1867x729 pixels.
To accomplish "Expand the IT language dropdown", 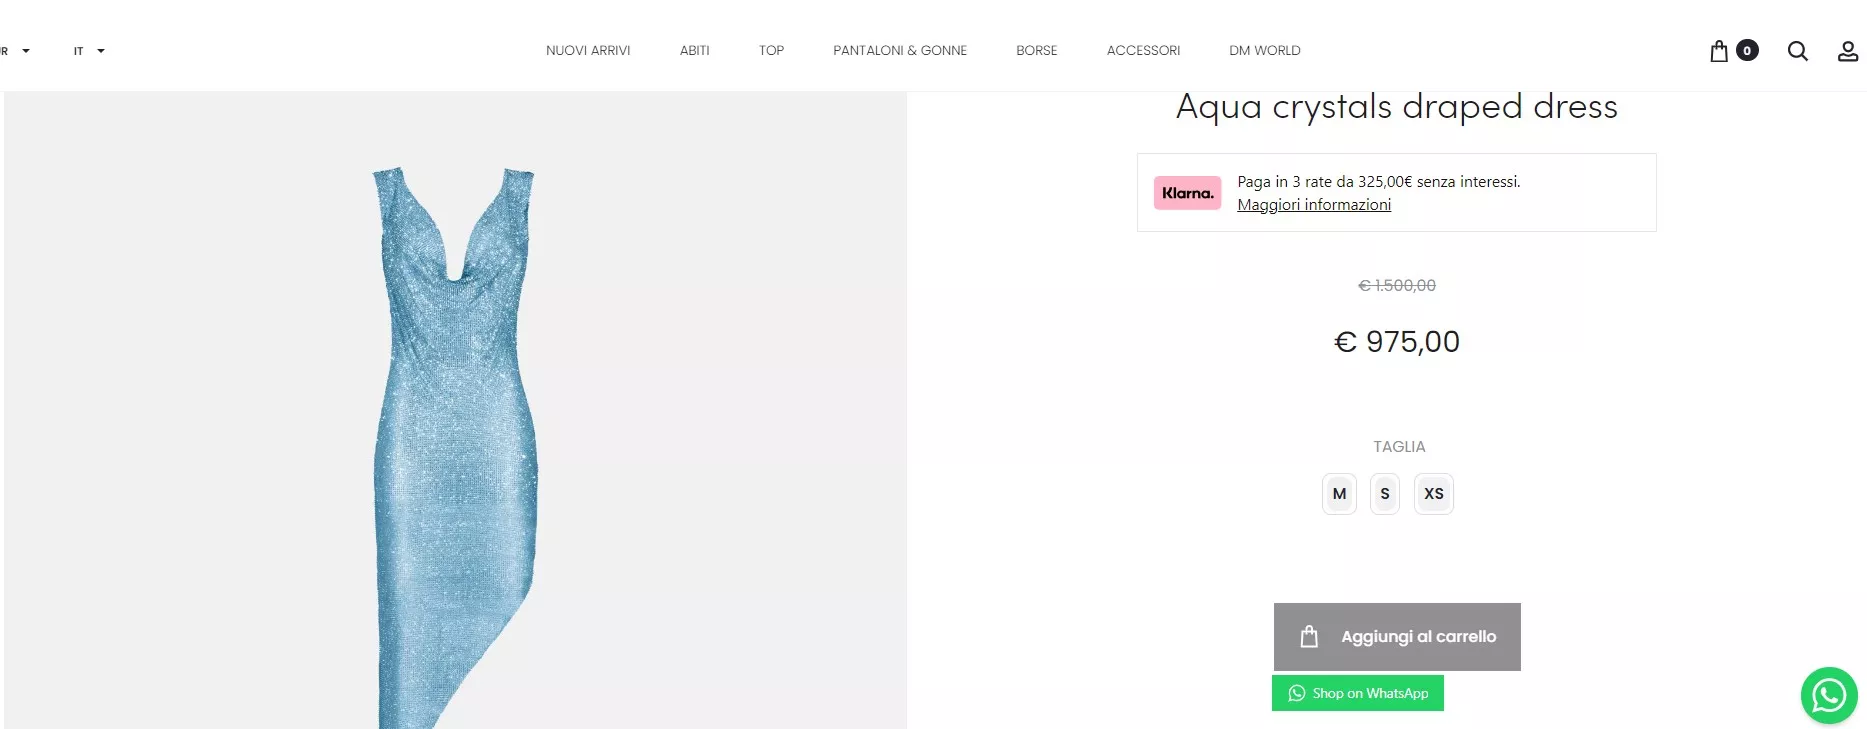I will tap(88, 51).
